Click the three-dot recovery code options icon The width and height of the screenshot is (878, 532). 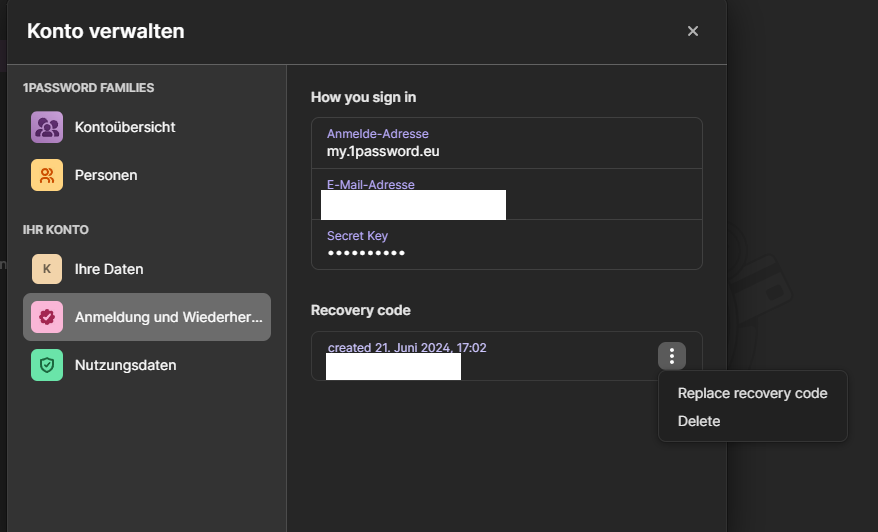point(672,355)
